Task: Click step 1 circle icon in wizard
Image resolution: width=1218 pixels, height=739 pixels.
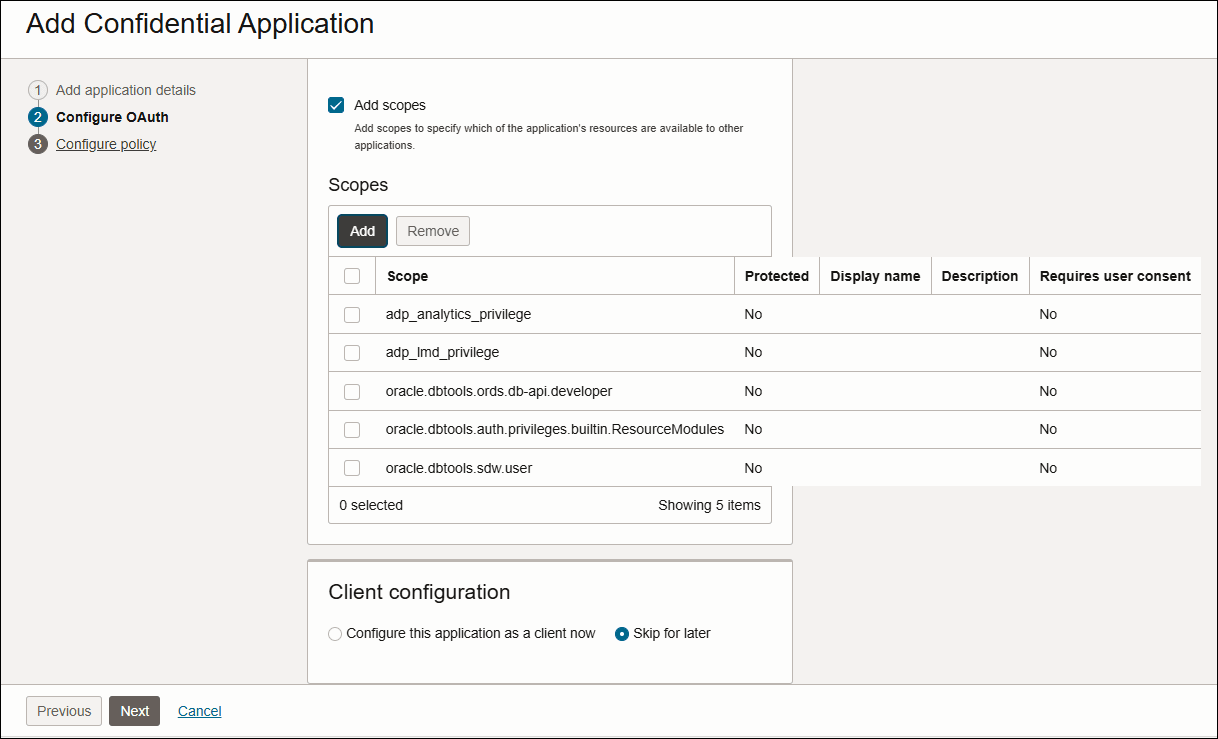Action: tap(38, 90)
